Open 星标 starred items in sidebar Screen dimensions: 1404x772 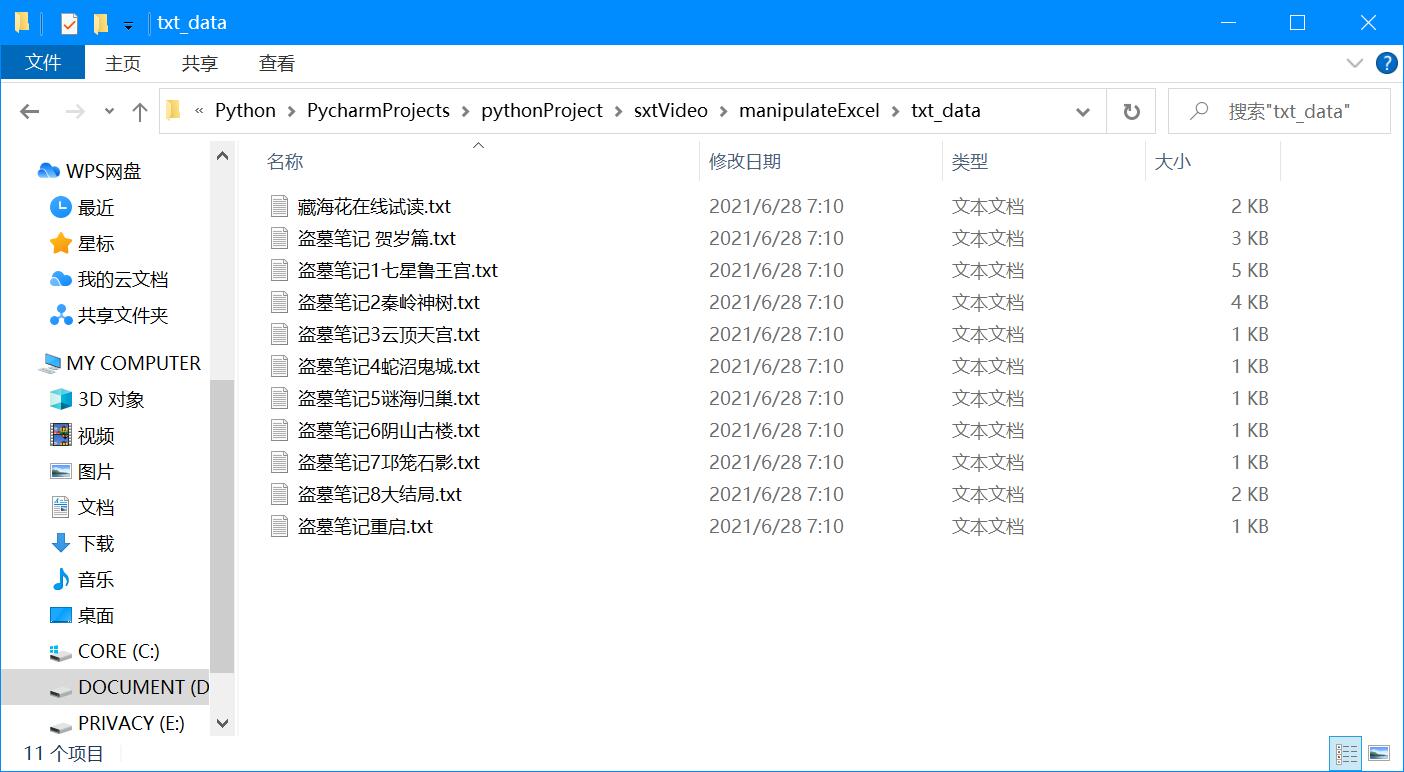coord(96,243)
